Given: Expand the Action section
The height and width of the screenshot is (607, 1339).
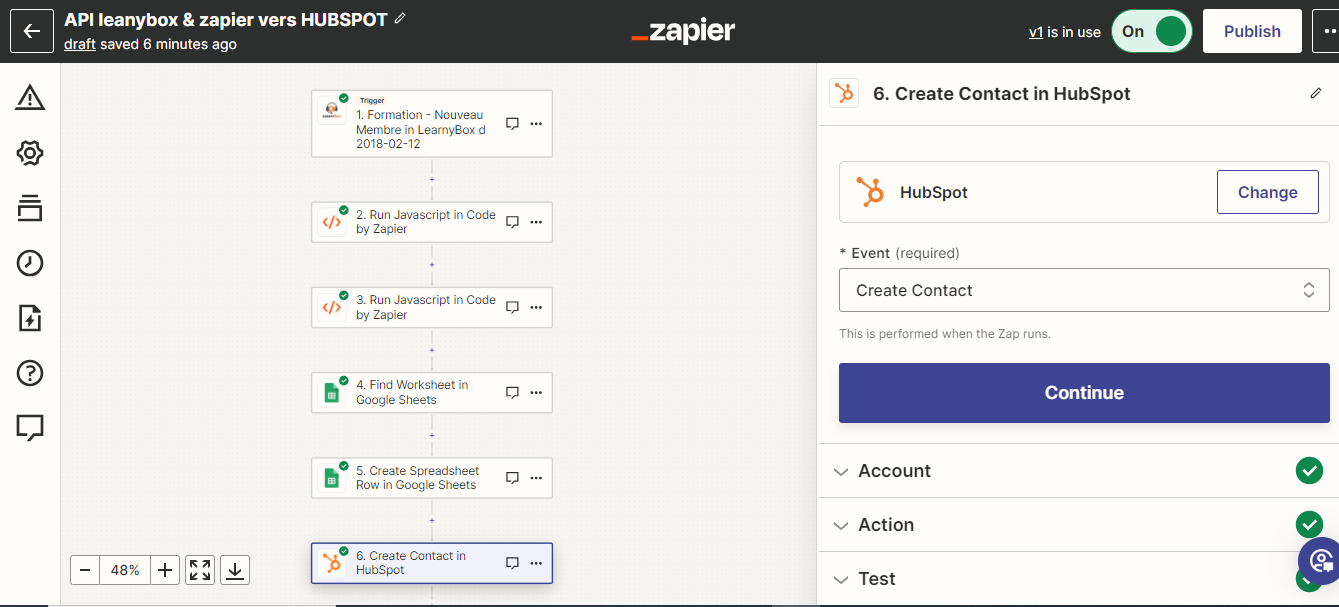Looking at the screenshot, I should pyautogui.click(x=1078, y=525).
